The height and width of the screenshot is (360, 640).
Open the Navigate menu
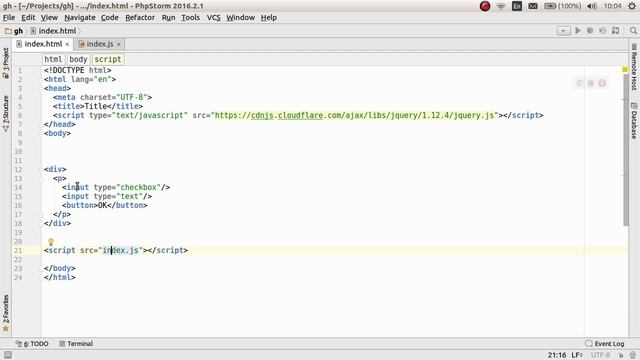tap(80, 18)
